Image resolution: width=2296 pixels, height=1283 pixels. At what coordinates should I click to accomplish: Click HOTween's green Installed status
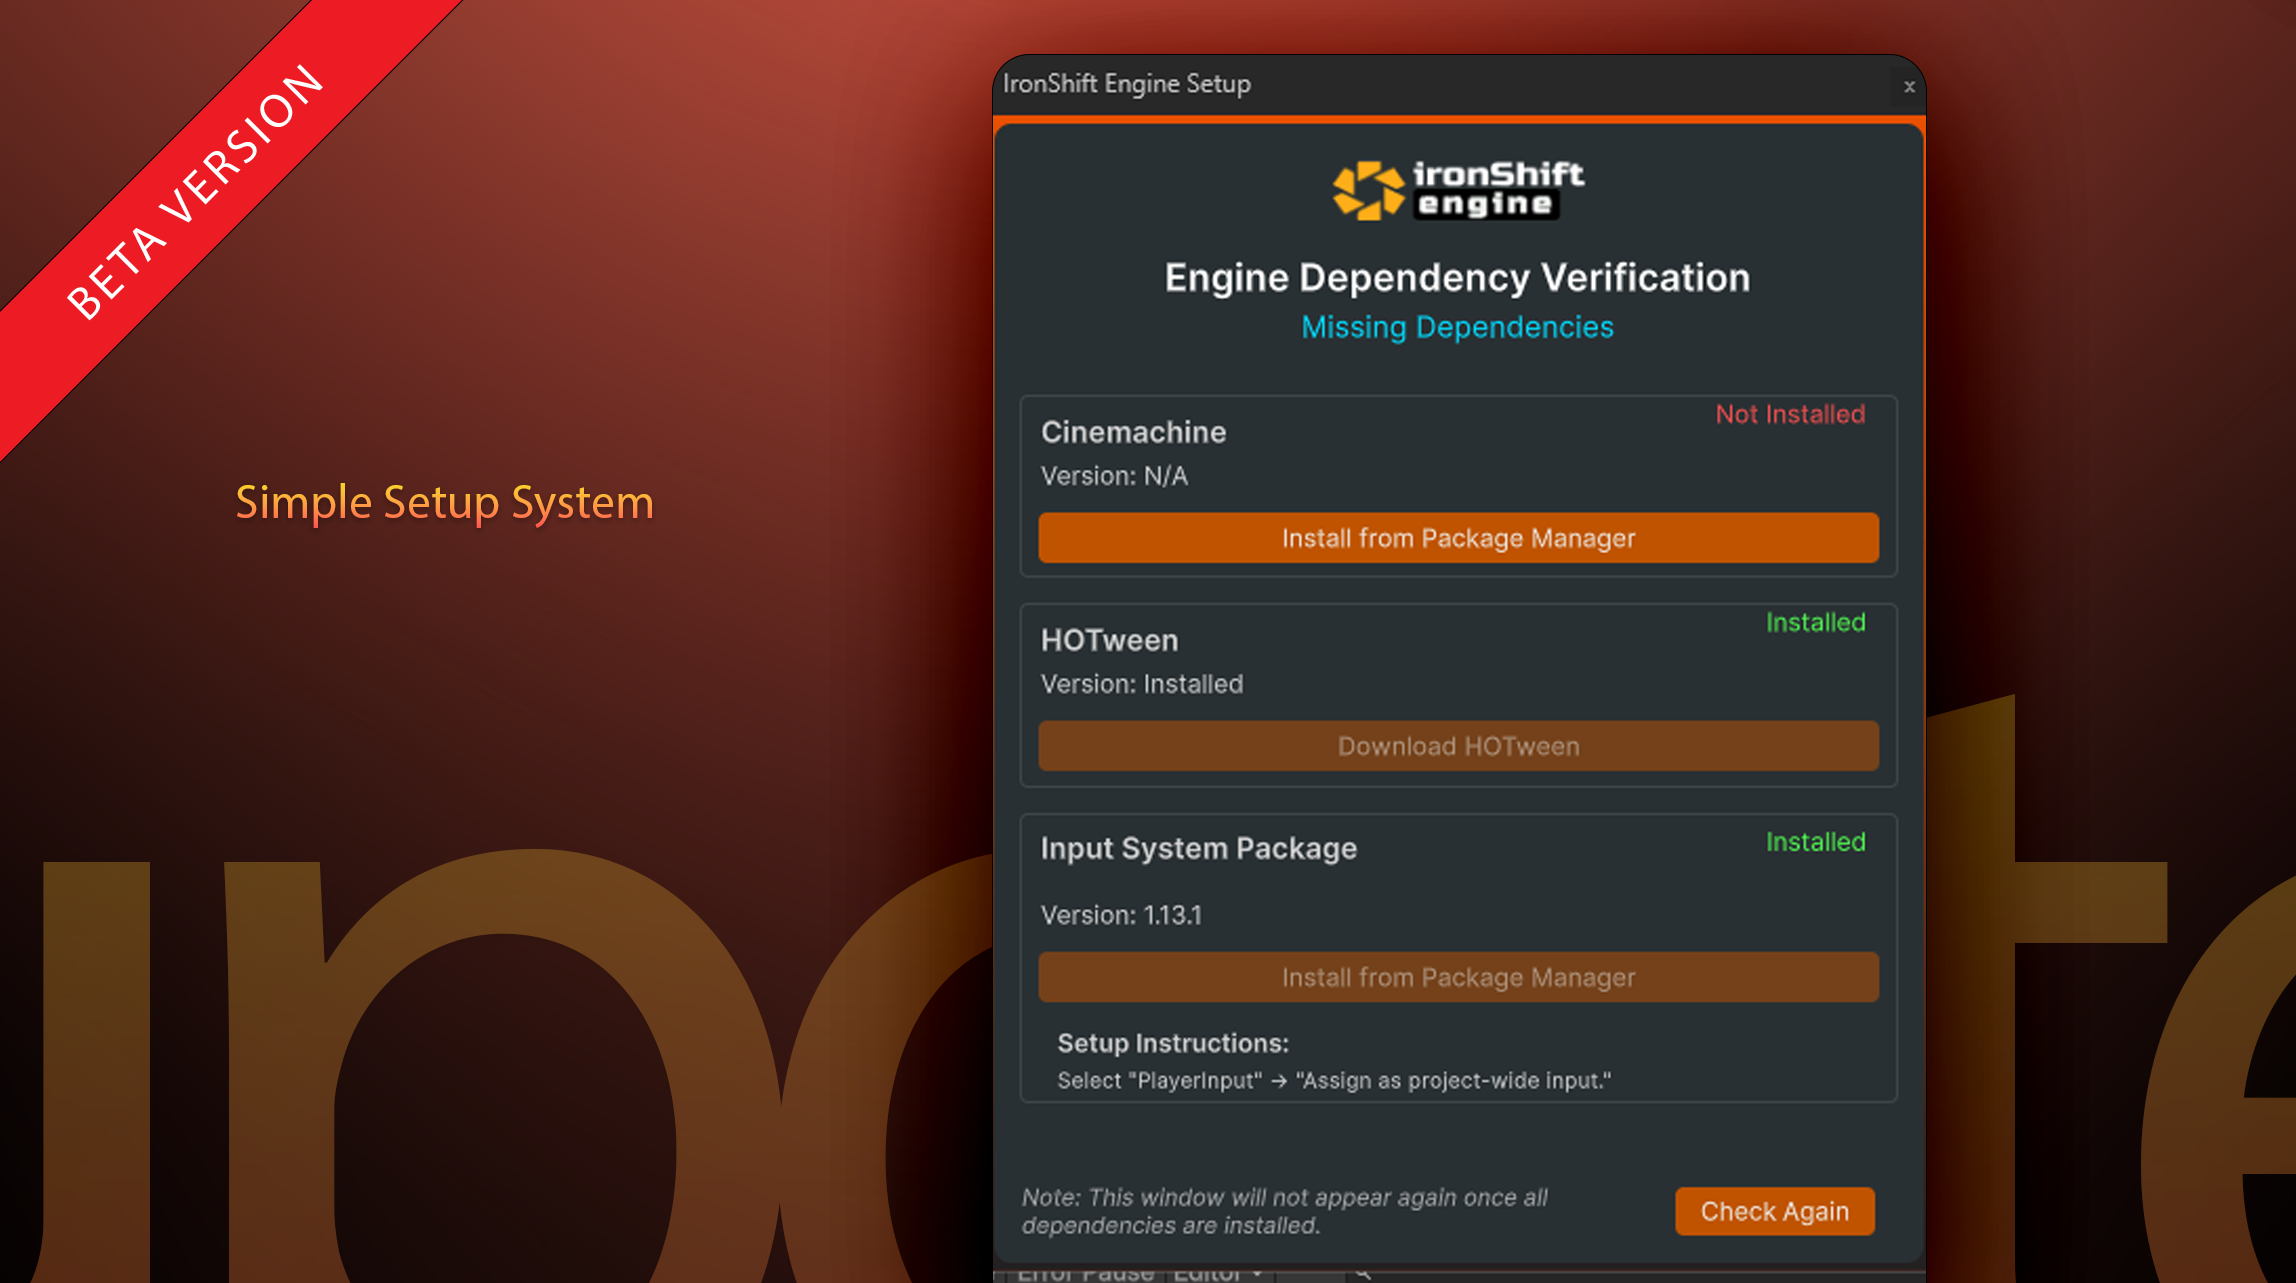1815,622
